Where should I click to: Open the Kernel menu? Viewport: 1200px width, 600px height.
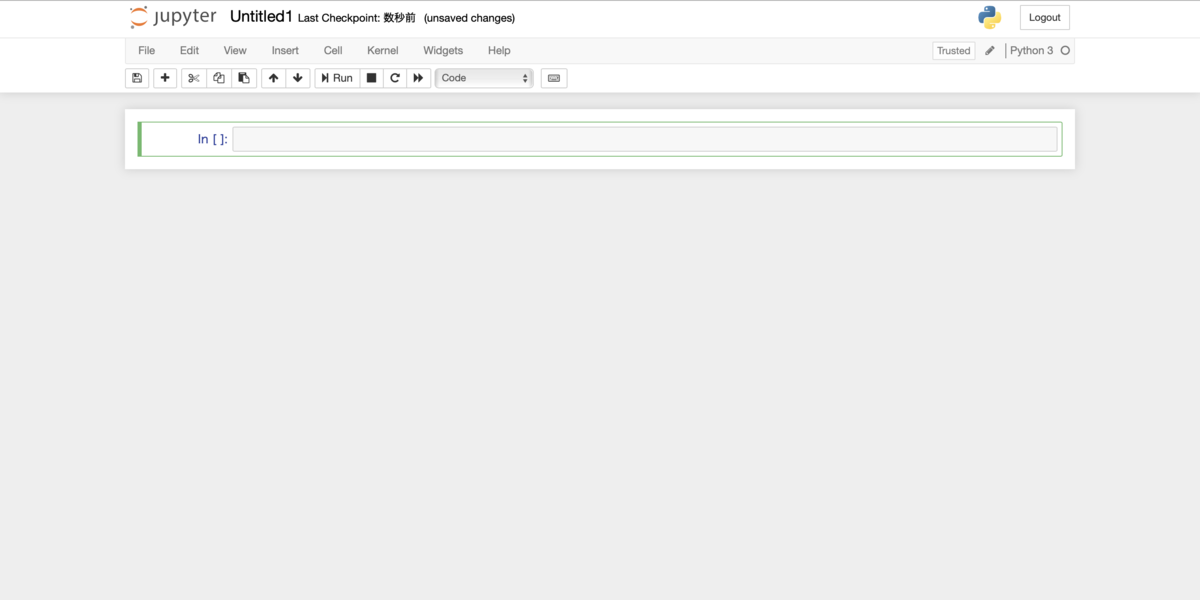pyautogui.click(x=383, y=50)
